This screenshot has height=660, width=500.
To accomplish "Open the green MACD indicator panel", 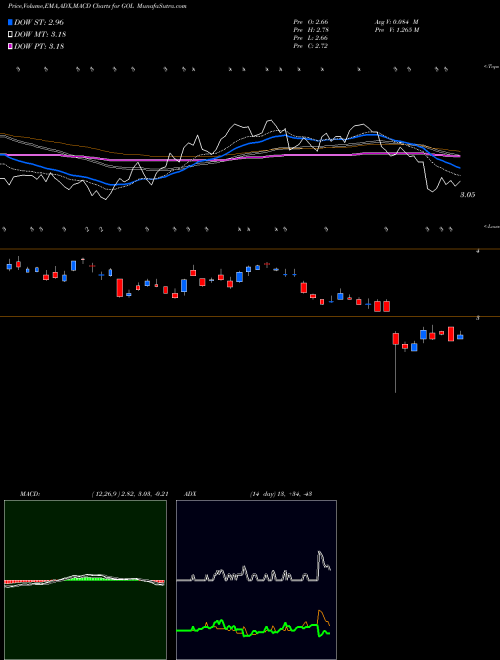I will click(x=85, y=580).
